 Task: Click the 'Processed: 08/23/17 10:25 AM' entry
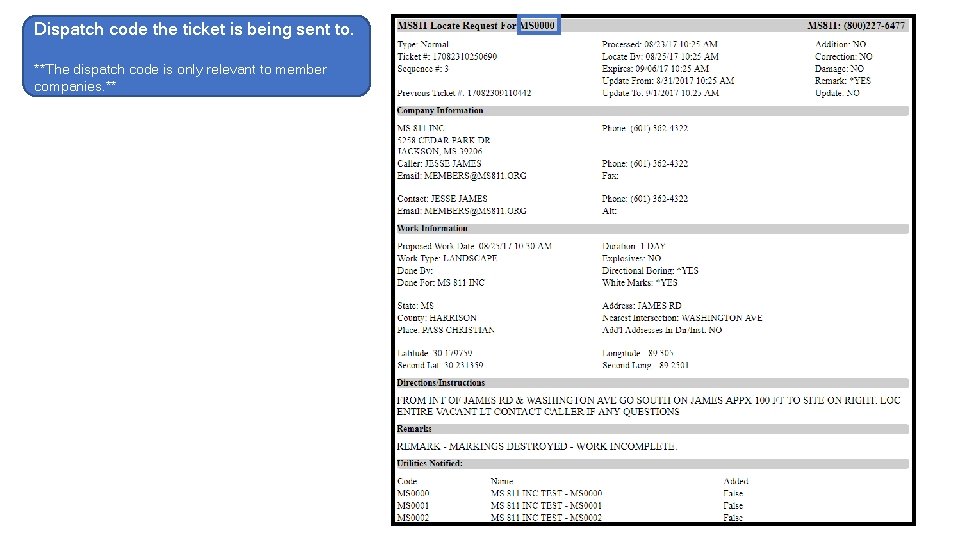tap(659, 44)
